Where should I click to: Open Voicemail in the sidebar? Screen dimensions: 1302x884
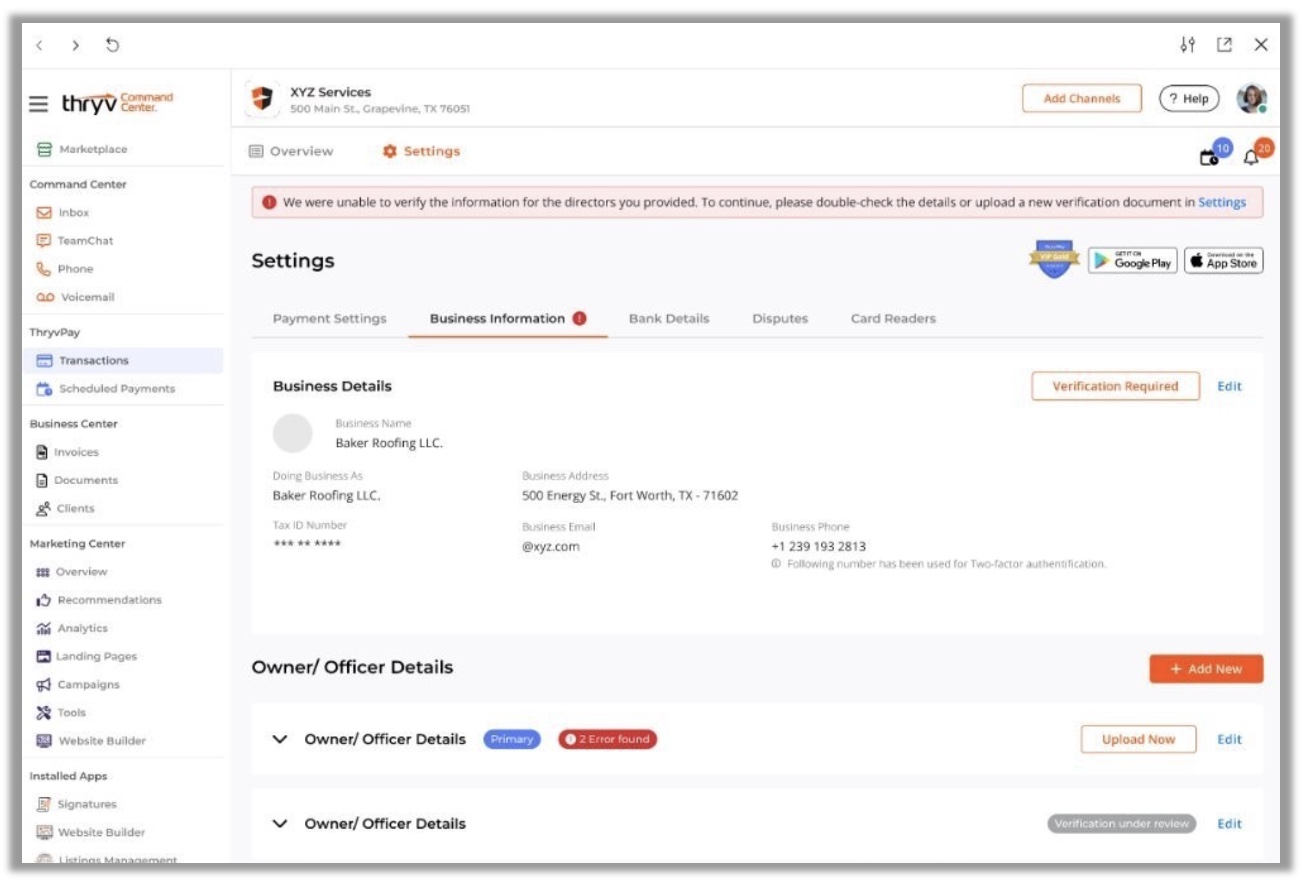tap(75, 297)
